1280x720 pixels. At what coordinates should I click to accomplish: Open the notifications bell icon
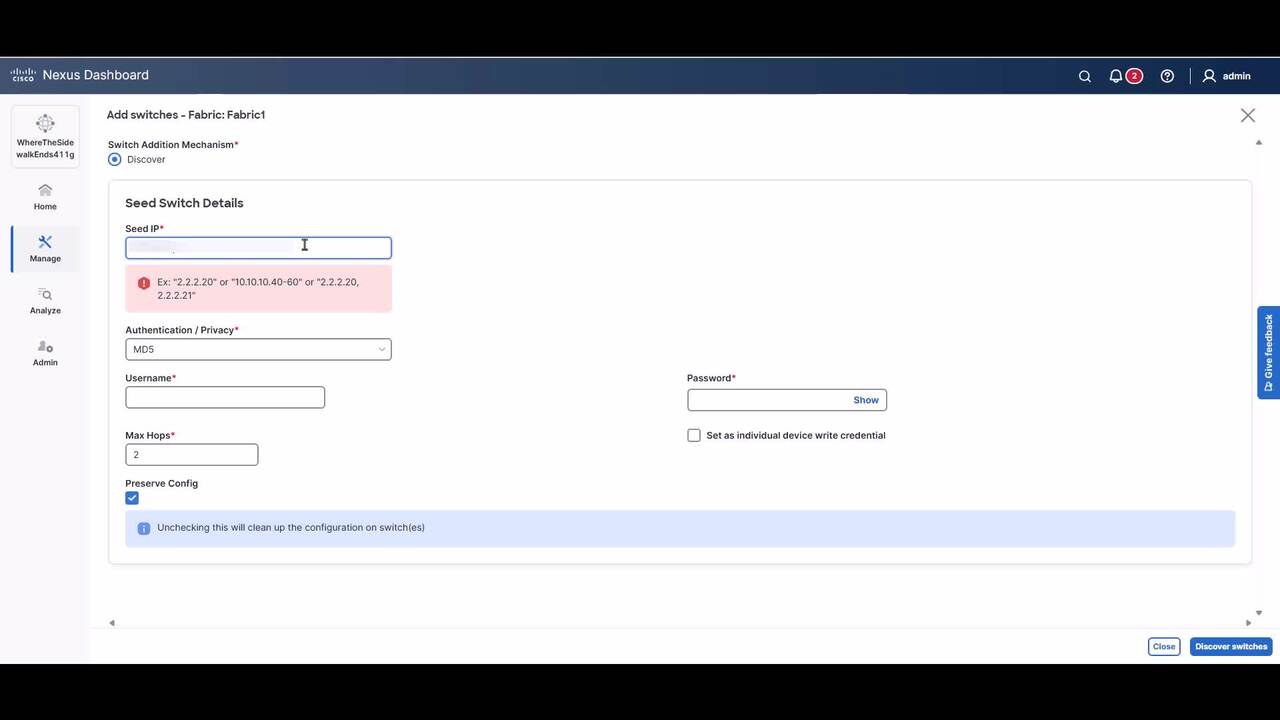pyautogui.click(x=1116, y=76)
